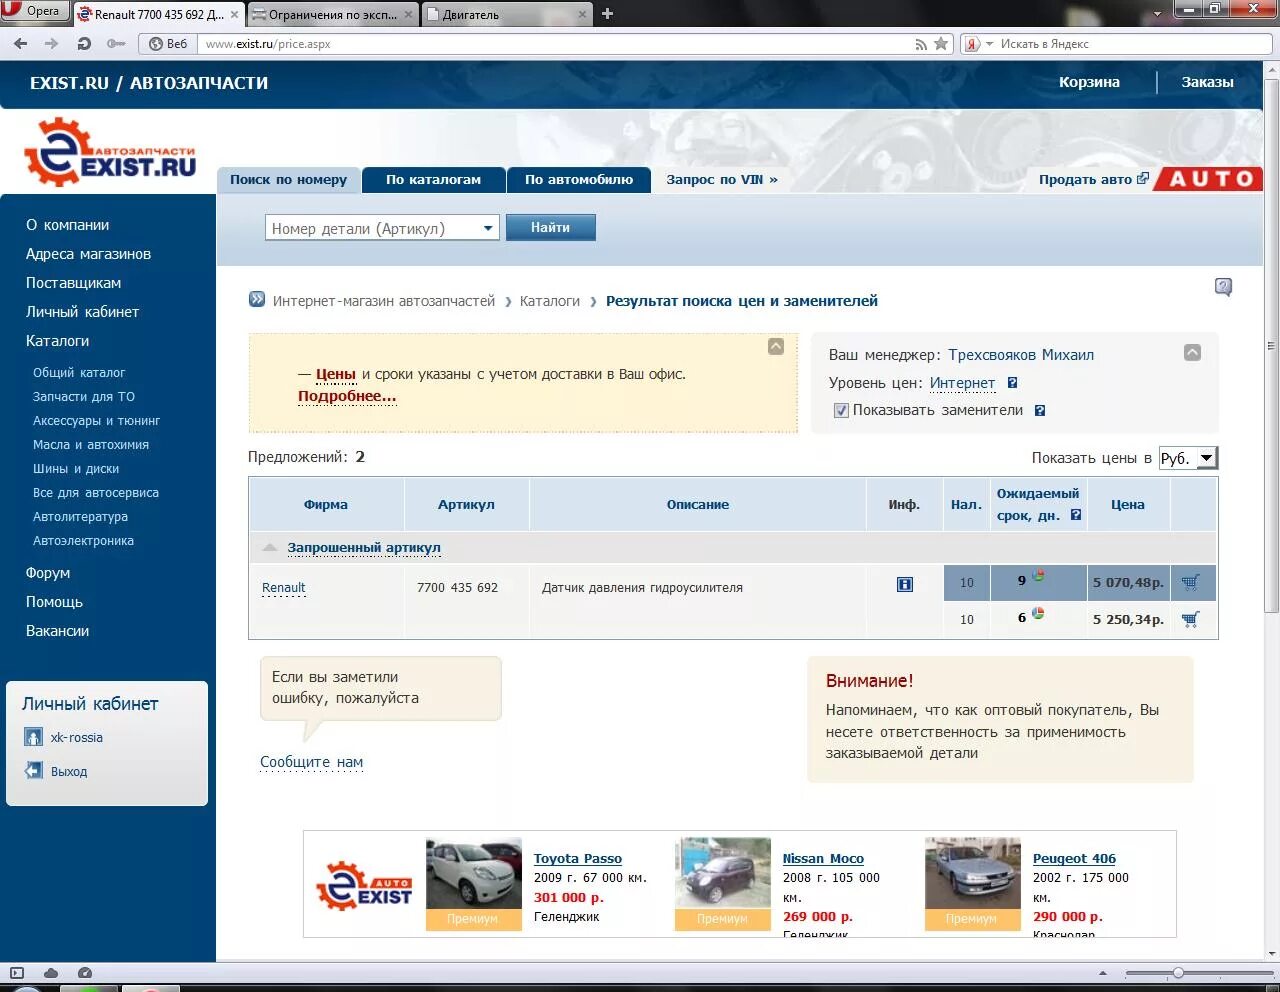
Task: Add the 5 250,34р. offer to cart
Action: 1190,619
